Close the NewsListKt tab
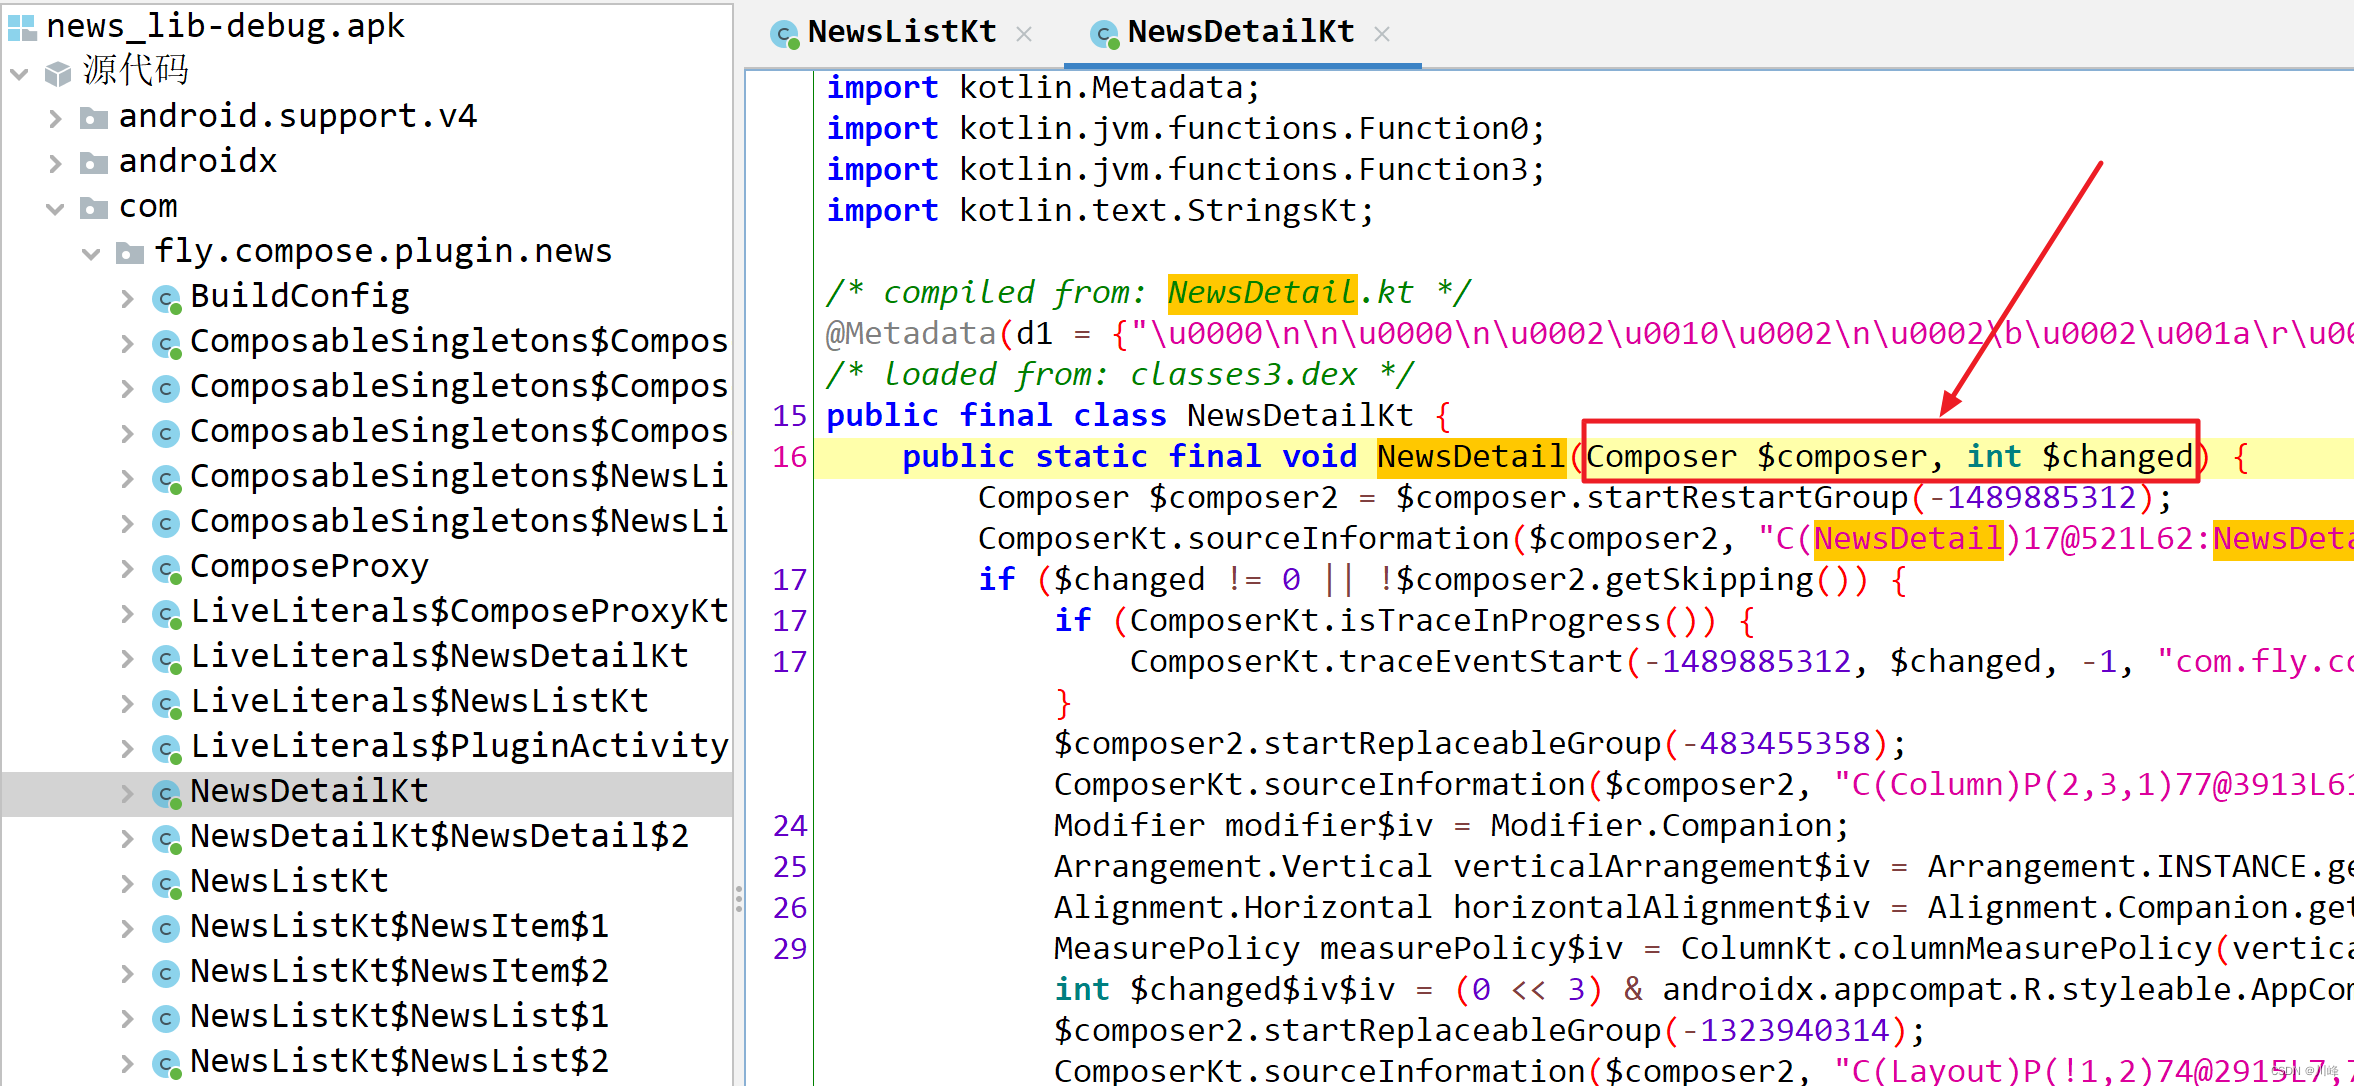Viewport: 2354px width, 1086px height. pyautogui.click(x=1024, y=34)
